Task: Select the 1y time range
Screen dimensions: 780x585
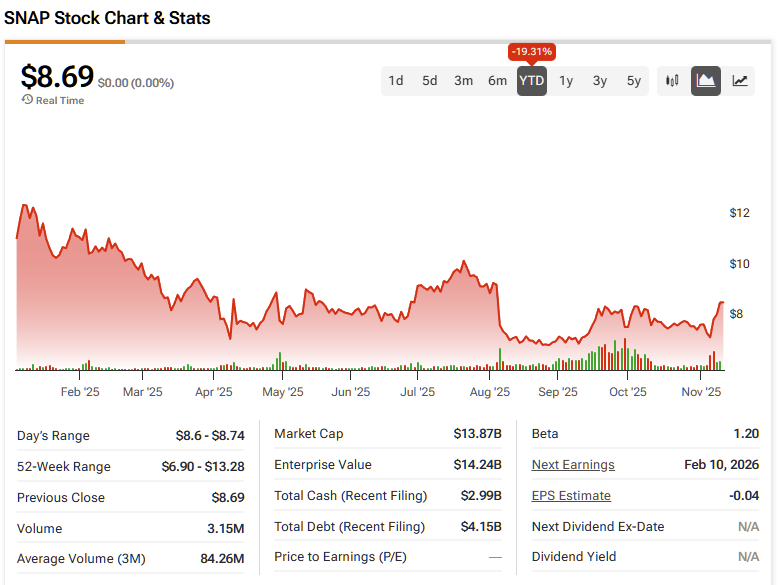Action: pyautogui.click(x=566, y=81)
